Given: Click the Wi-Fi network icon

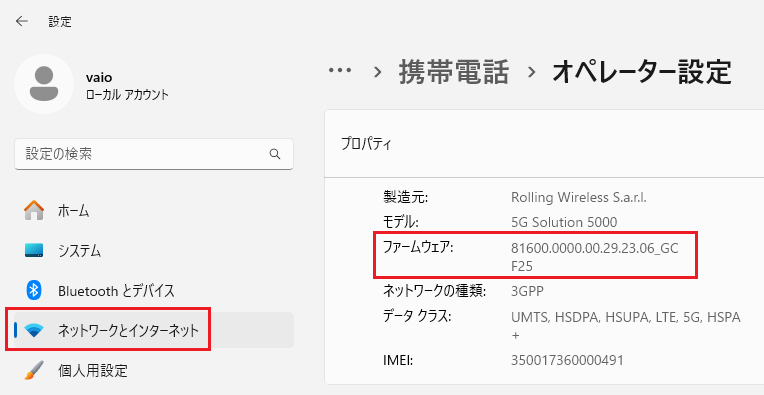Looking at the screenshot, I should tap(34, 331).
